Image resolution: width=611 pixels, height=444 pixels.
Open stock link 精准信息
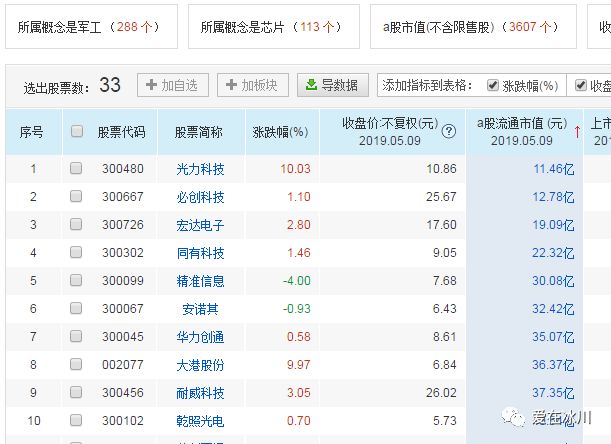pos(200,281)
